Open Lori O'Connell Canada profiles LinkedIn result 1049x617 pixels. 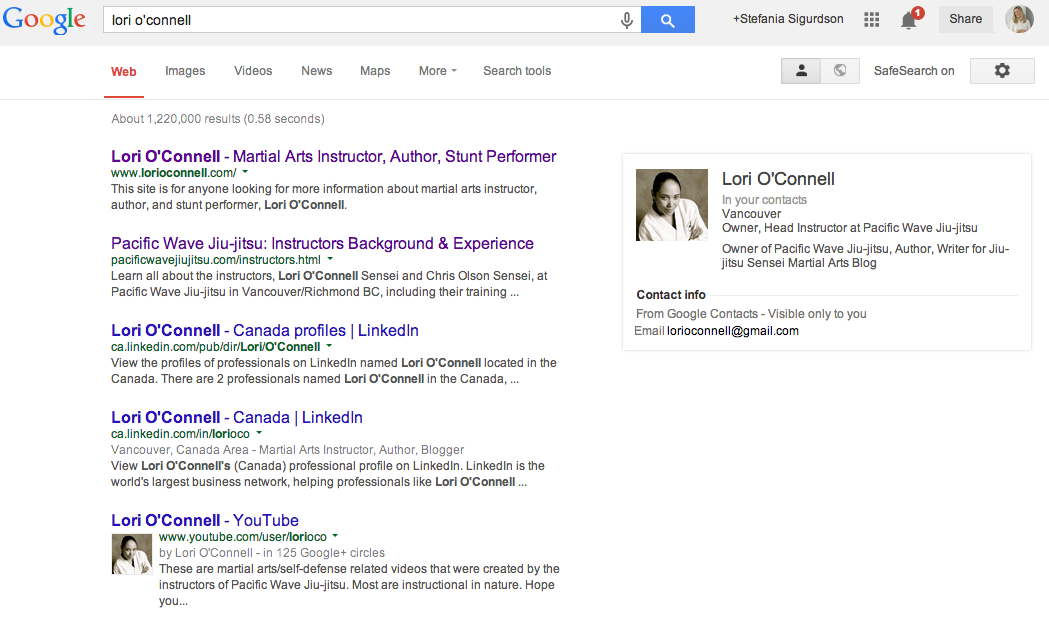(x=265, y=331)
